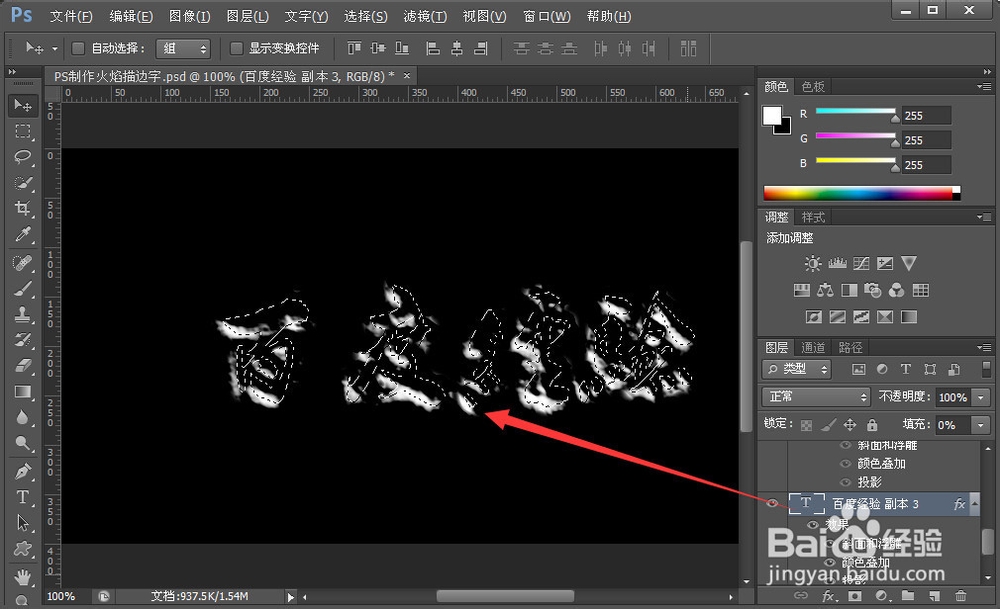Click the create new layer icon
This screenshot has width=1000, height=609.
[934, 596]
